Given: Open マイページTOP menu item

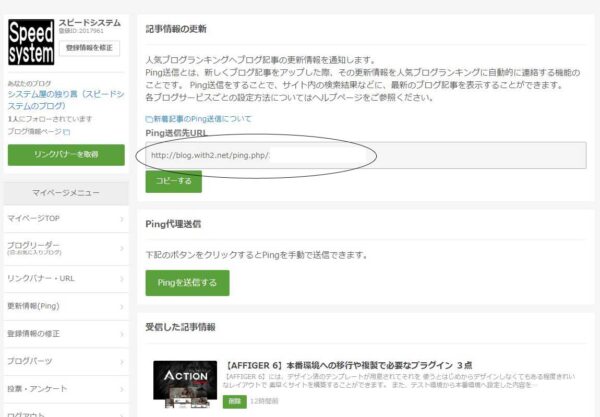Looking at the screenshot, I should coord(66,219).
